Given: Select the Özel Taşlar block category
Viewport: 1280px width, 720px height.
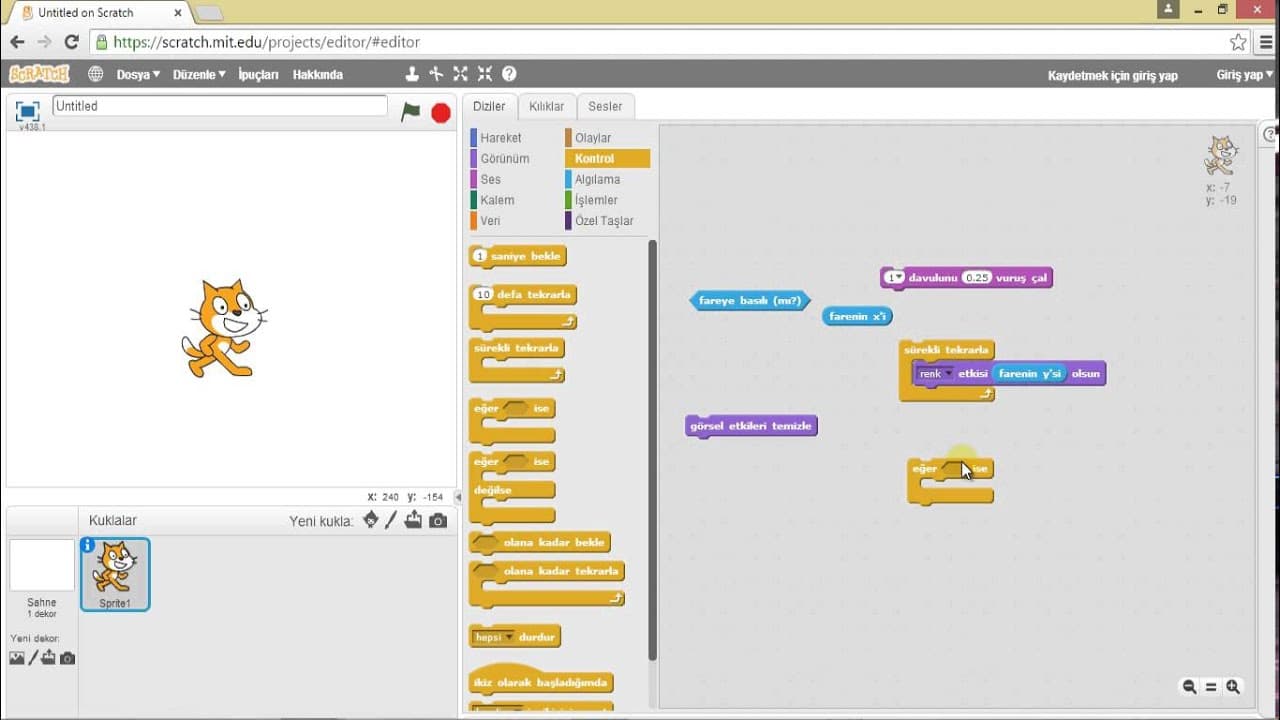Looking at the screenshot, I should tap(604, 221).
